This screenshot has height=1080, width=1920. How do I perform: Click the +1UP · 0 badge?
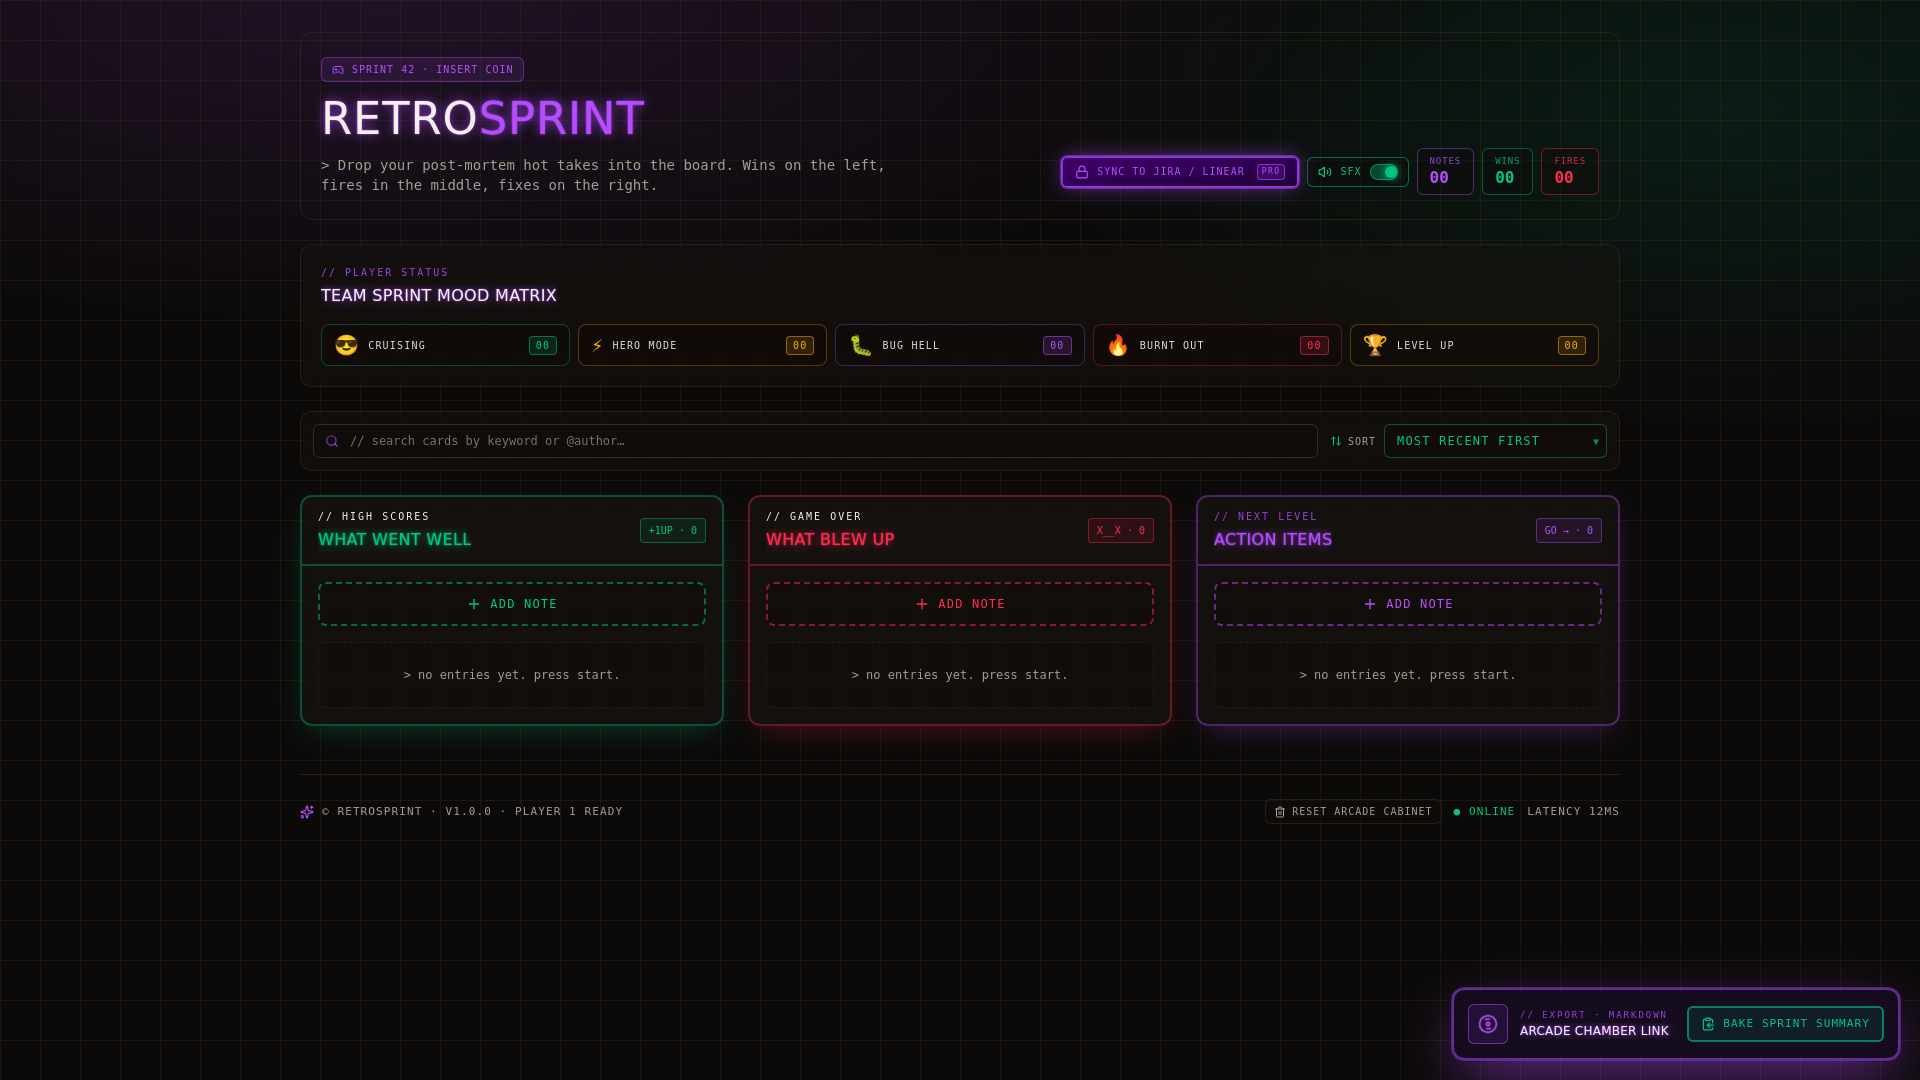[x=673, y=531]
